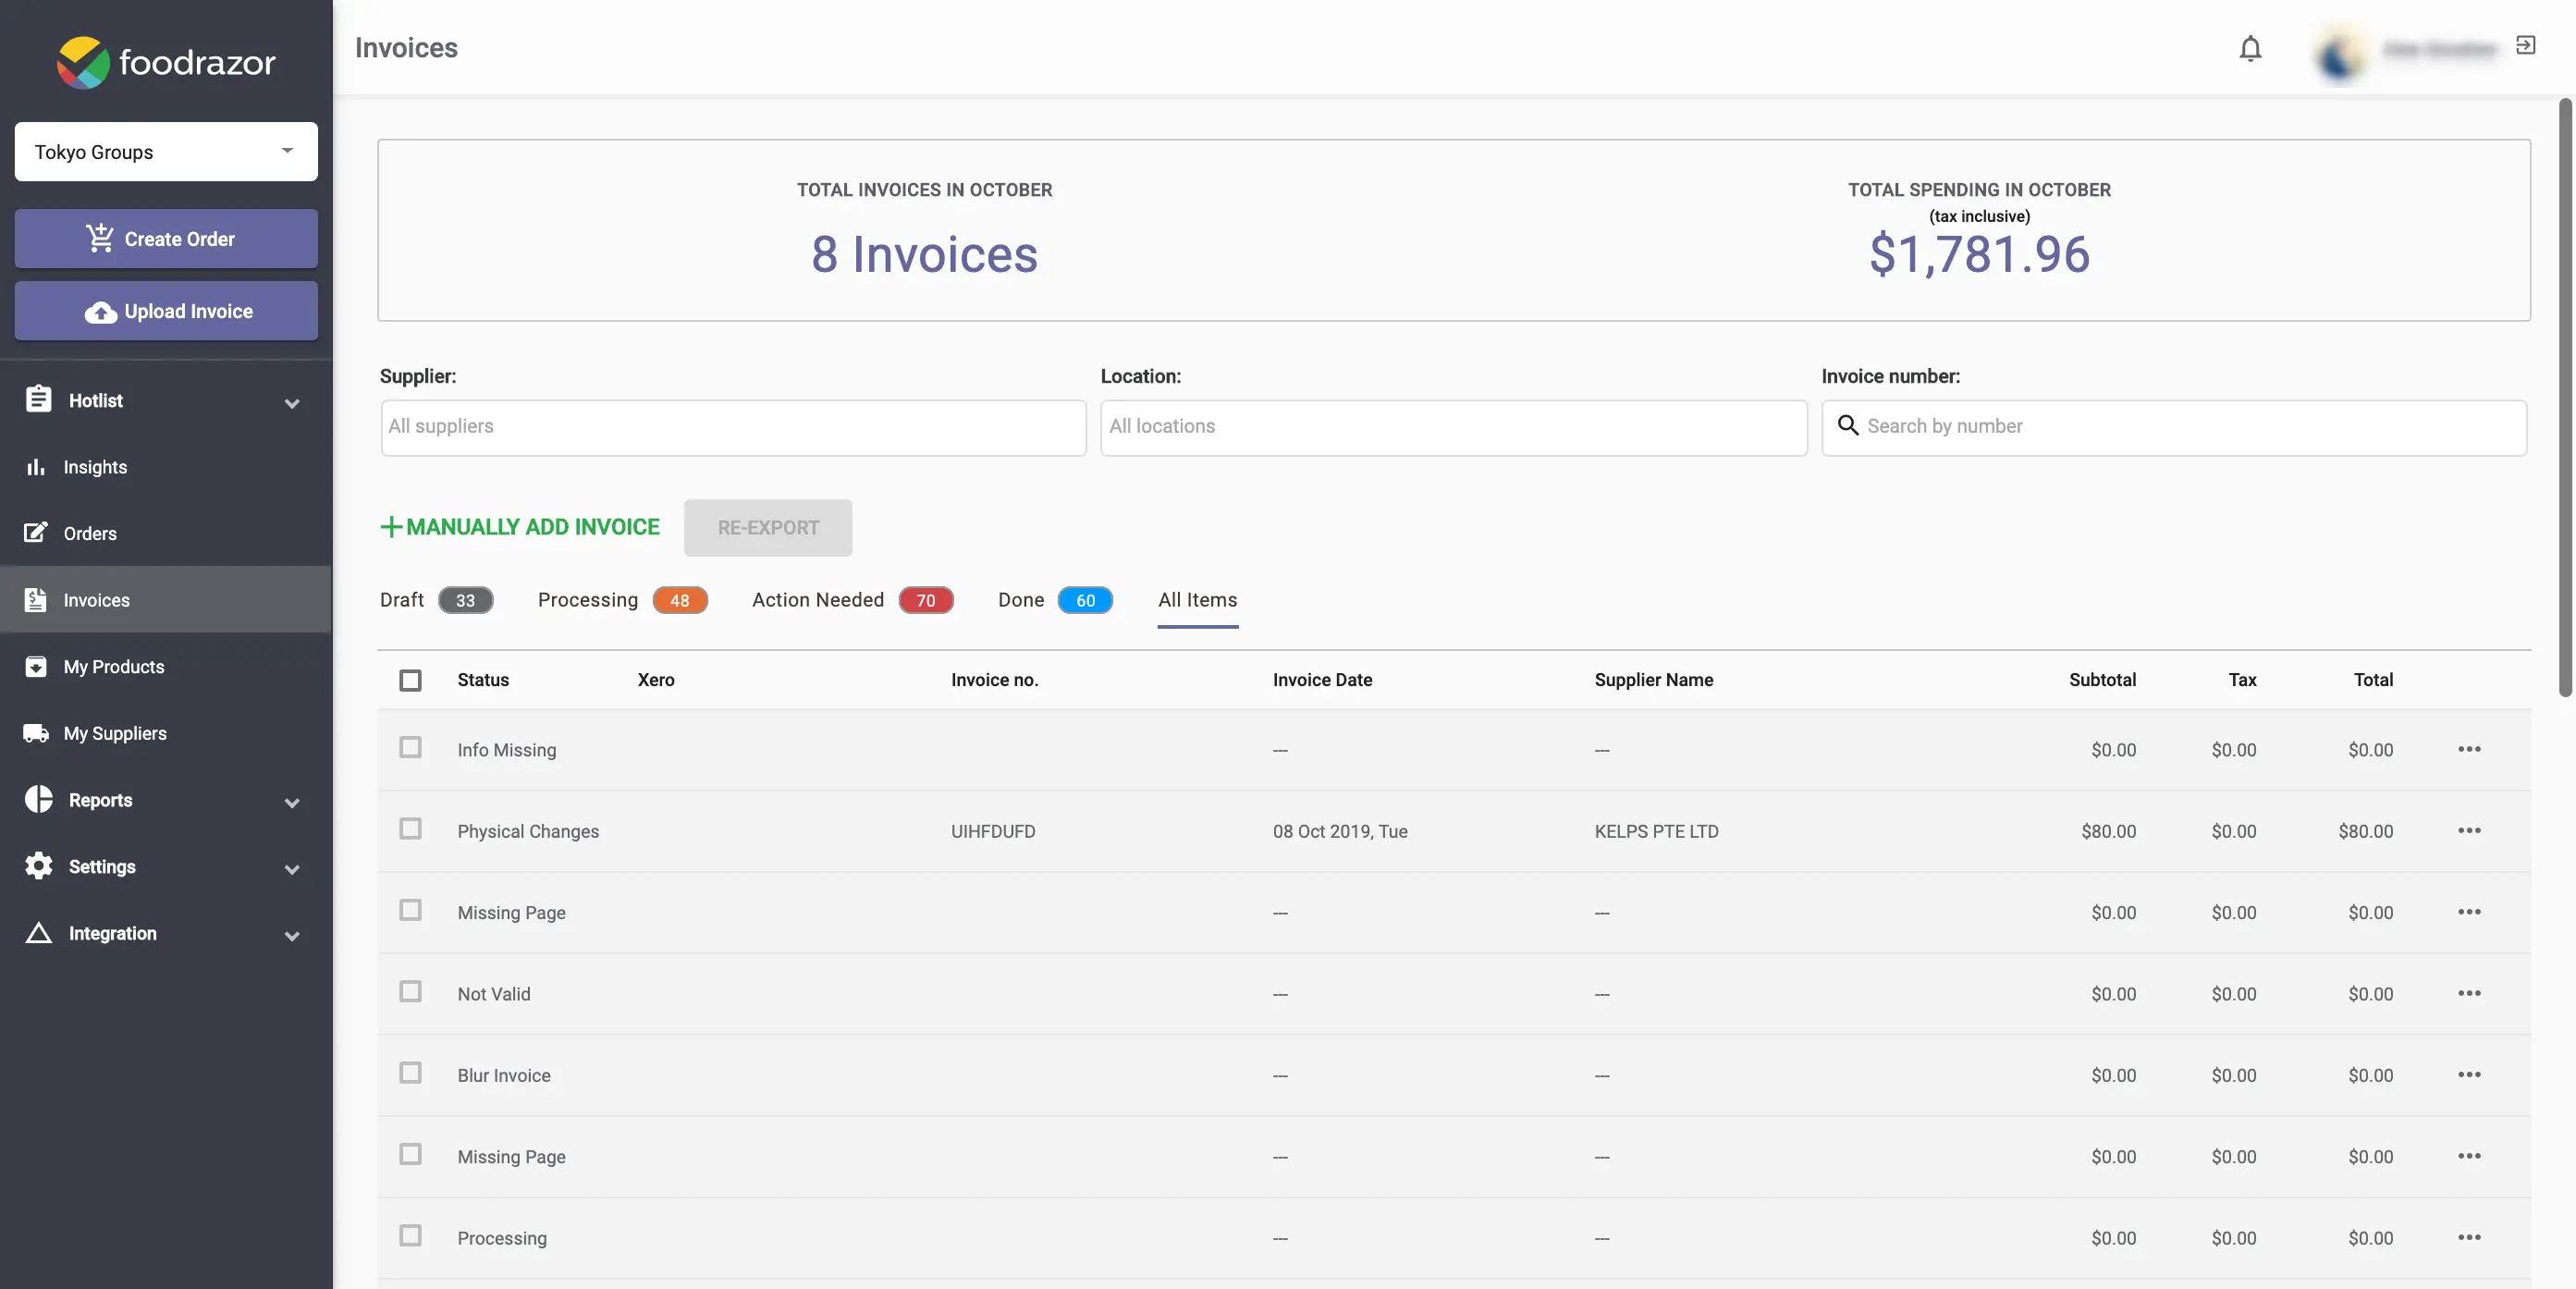Go to Orders in sidebar
The height and width of the screenshot is (1289, 2576).
[x=166, y=533]
